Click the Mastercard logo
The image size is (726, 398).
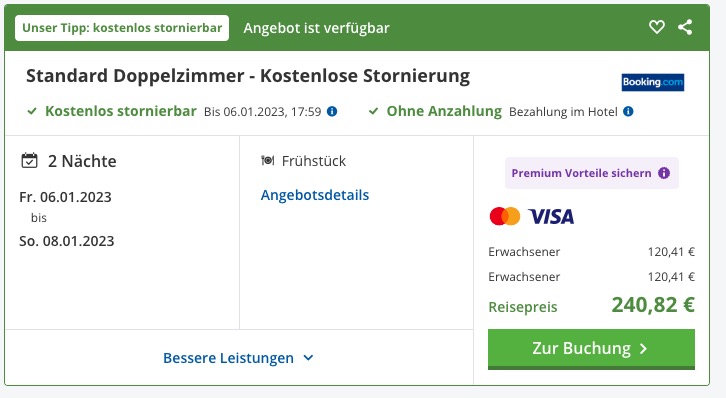coord(505,216)
